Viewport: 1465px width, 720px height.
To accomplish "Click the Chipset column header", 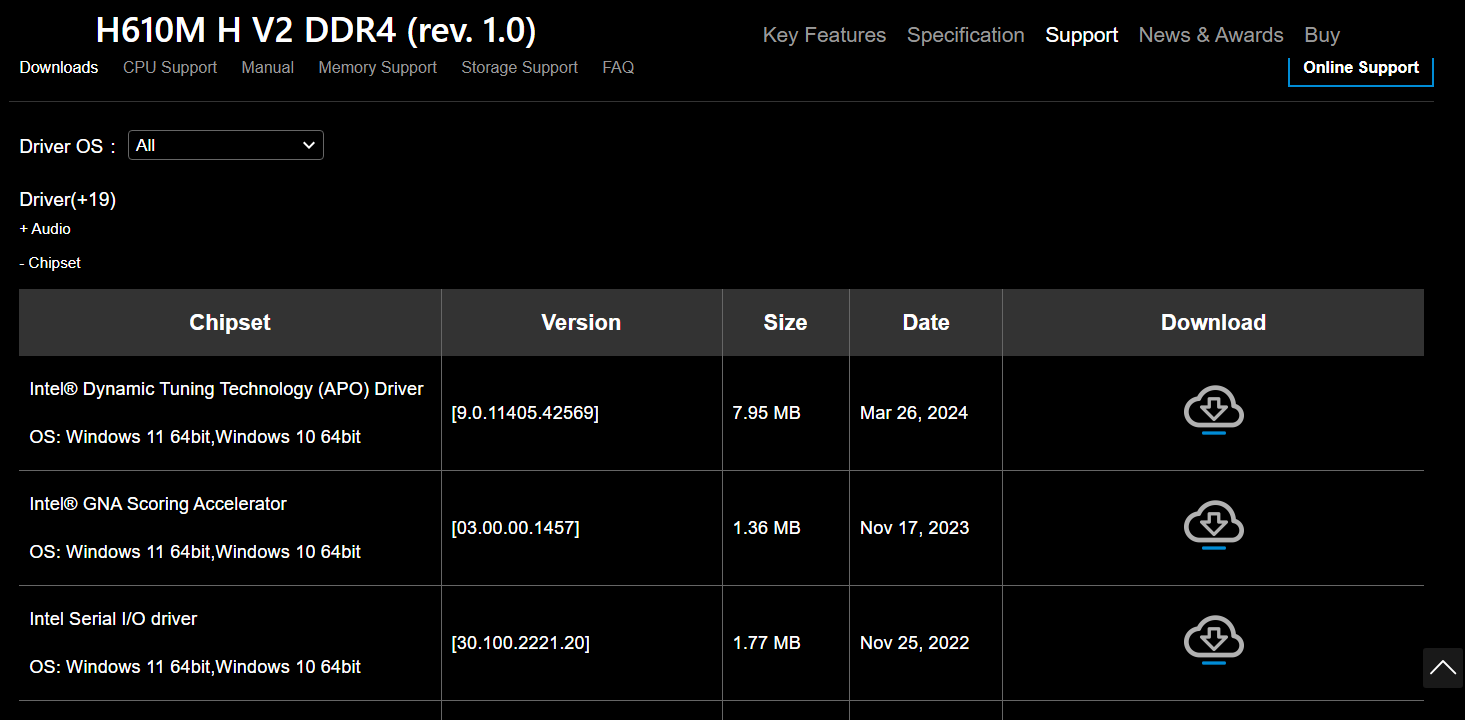I will (230, 322).
